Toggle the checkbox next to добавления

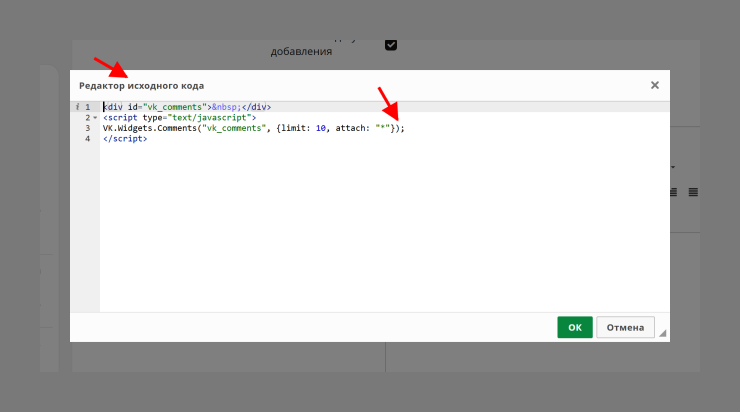pos(391,45)
